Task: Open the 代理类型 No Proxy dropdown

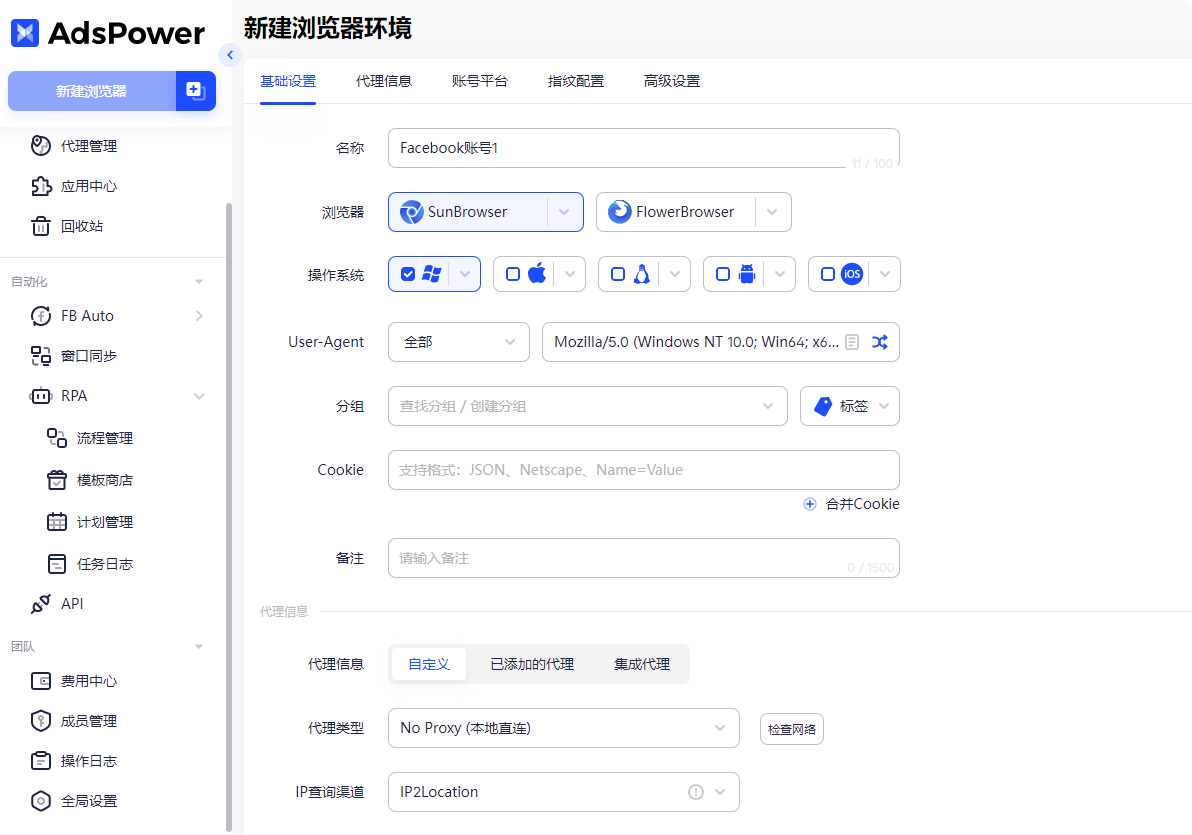Action: pos(563,729)
